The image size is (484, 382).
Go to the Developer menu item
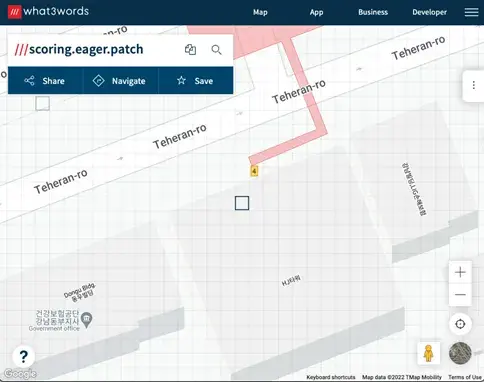pyautogui.click(x=429, y=12)
